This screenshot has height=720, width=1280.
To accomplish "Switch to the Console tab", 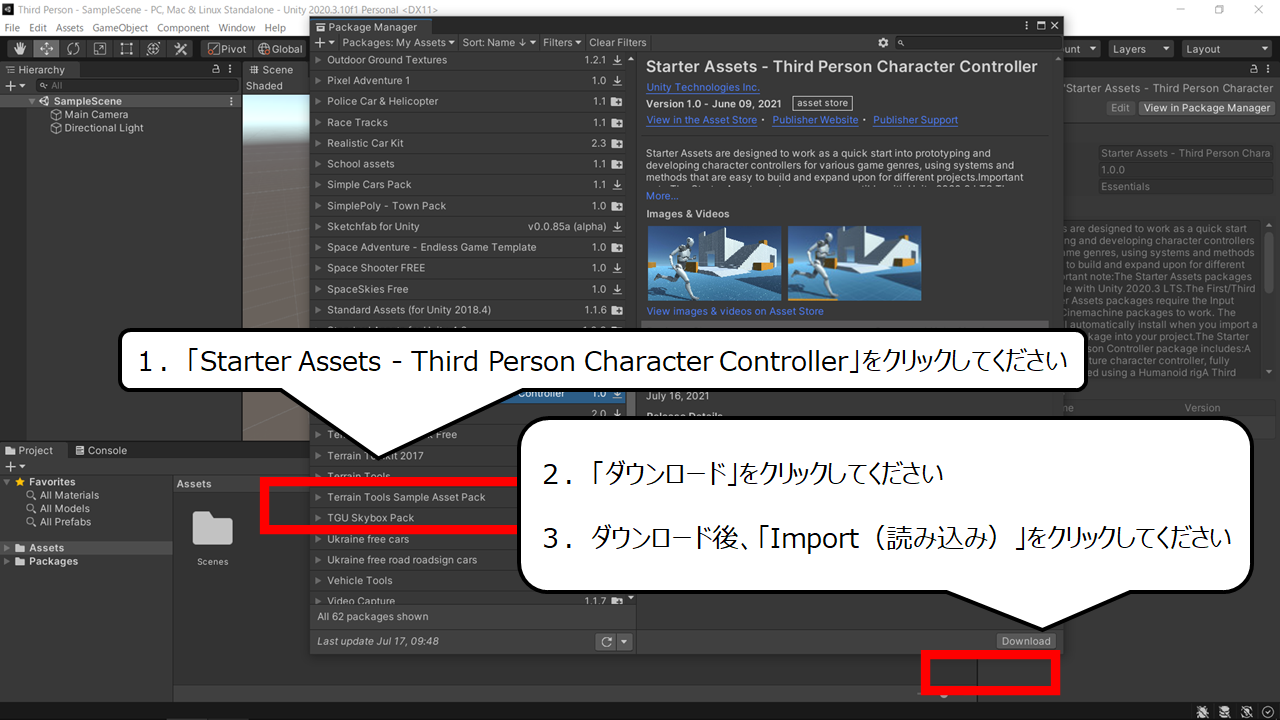I will pyautogui.click(x=101, y=451).
